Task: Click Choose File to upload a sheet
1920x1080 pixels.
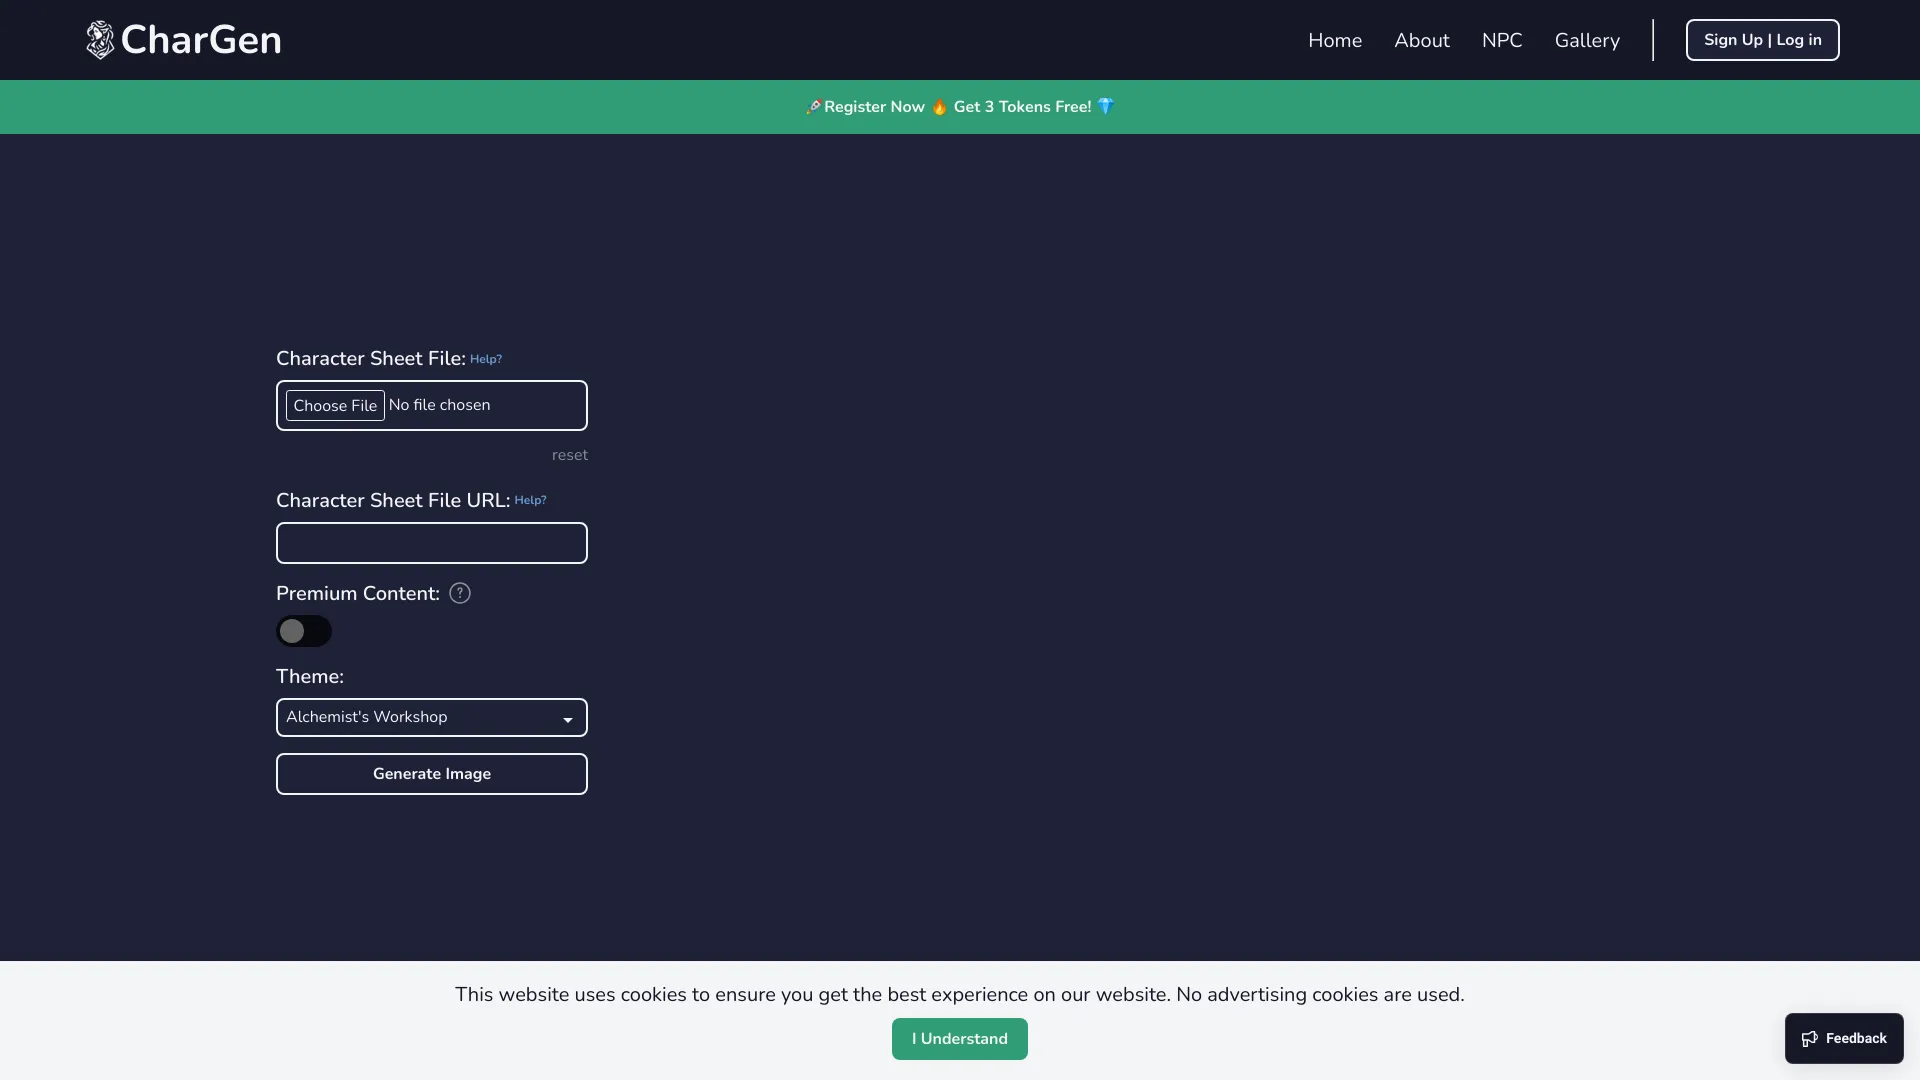Action: [335, 405]
